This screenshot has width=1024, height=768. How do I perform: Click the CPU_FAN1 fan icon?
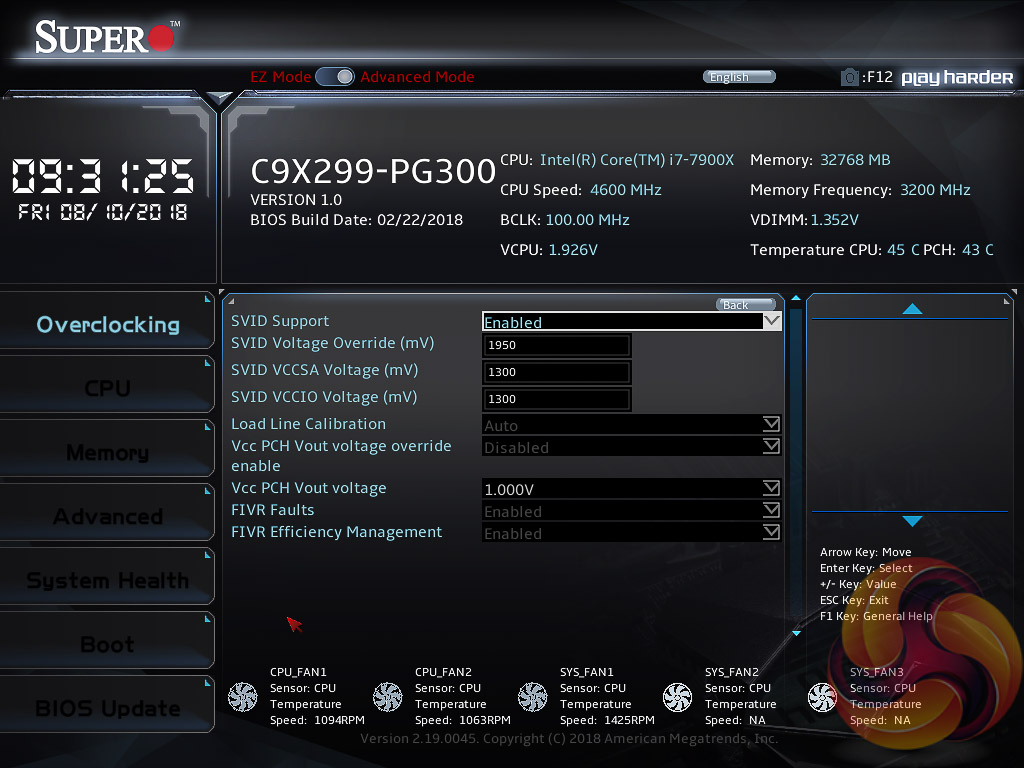click(x=243, y=697)
